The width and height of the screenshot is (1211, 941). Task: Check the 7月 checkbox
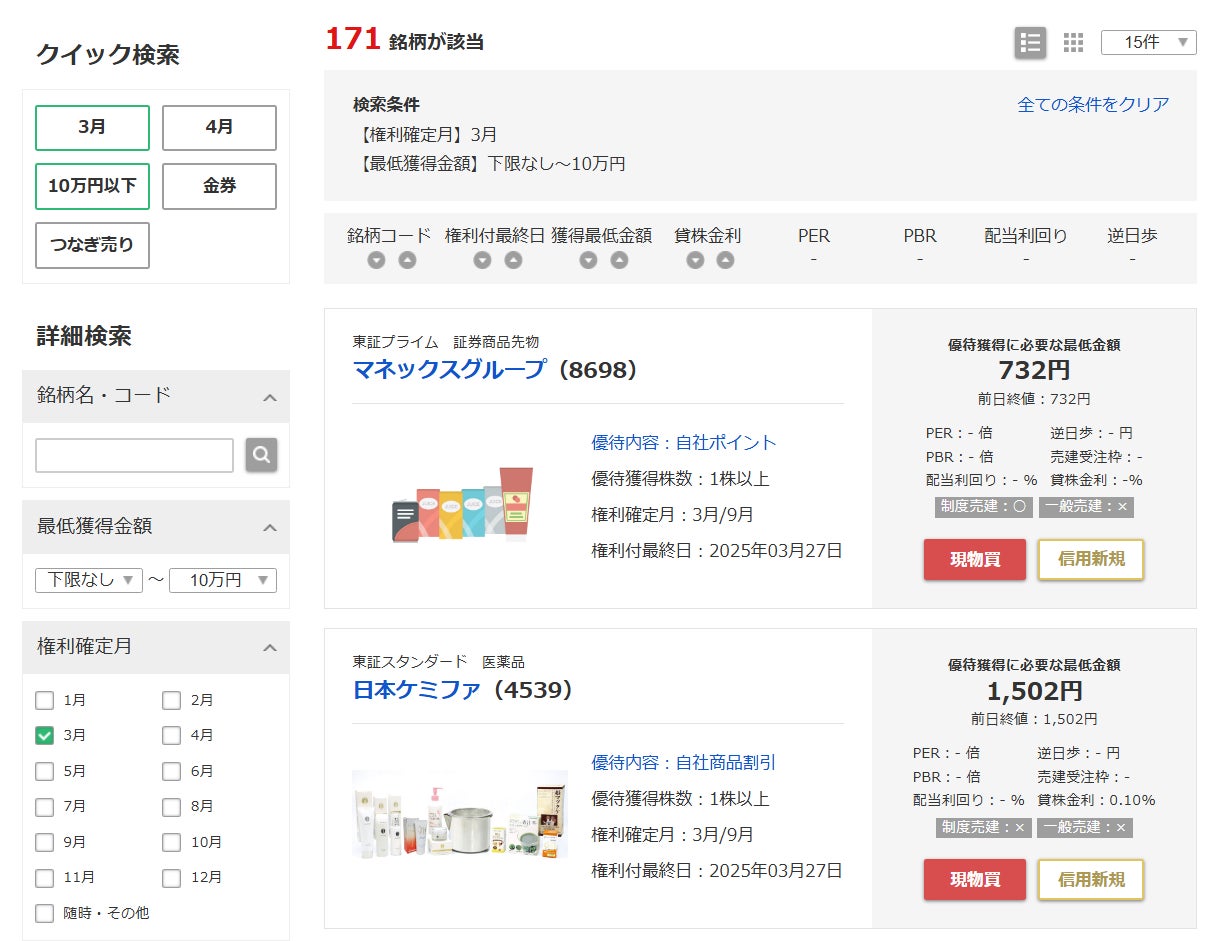tap(44, 806)
